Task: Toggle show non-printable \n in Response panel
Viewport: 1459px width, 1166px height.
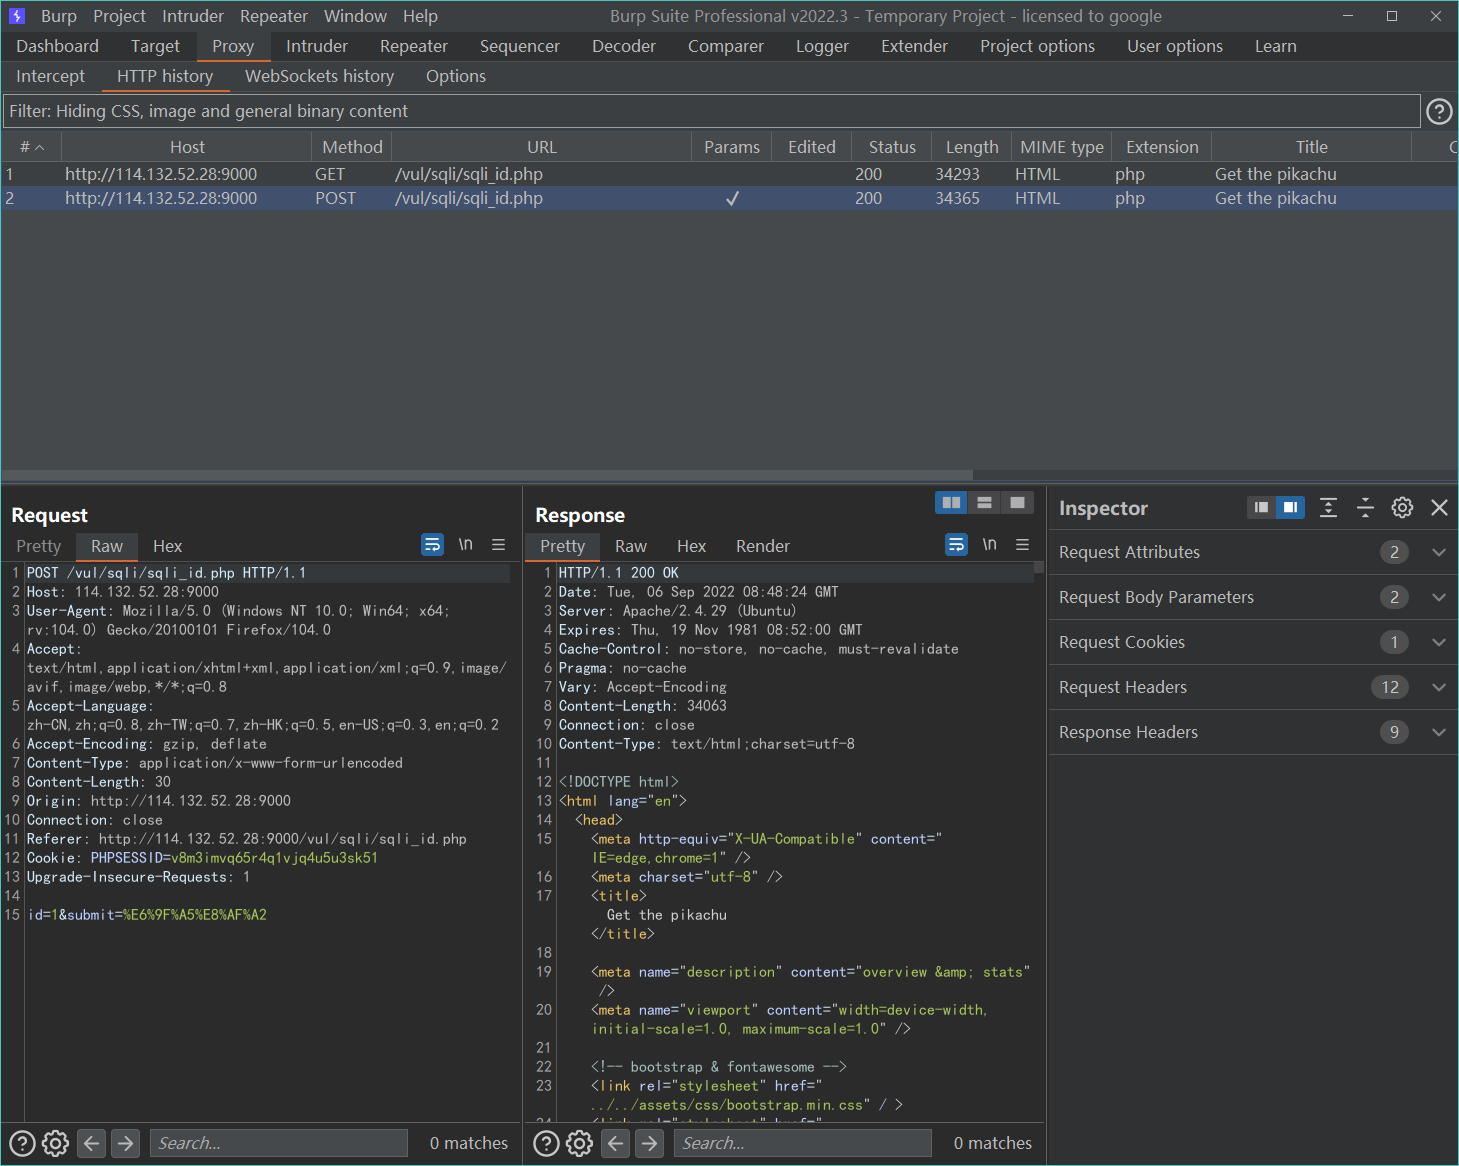Action: tap(989, 545)
